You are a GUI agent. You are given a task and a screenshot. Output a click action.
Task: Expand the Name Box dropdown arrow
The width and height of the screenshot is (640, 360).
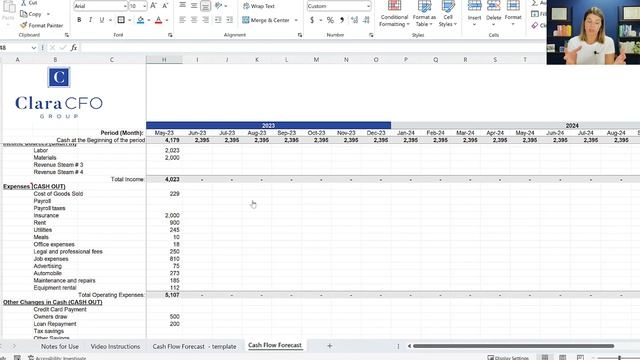[33, 48]
